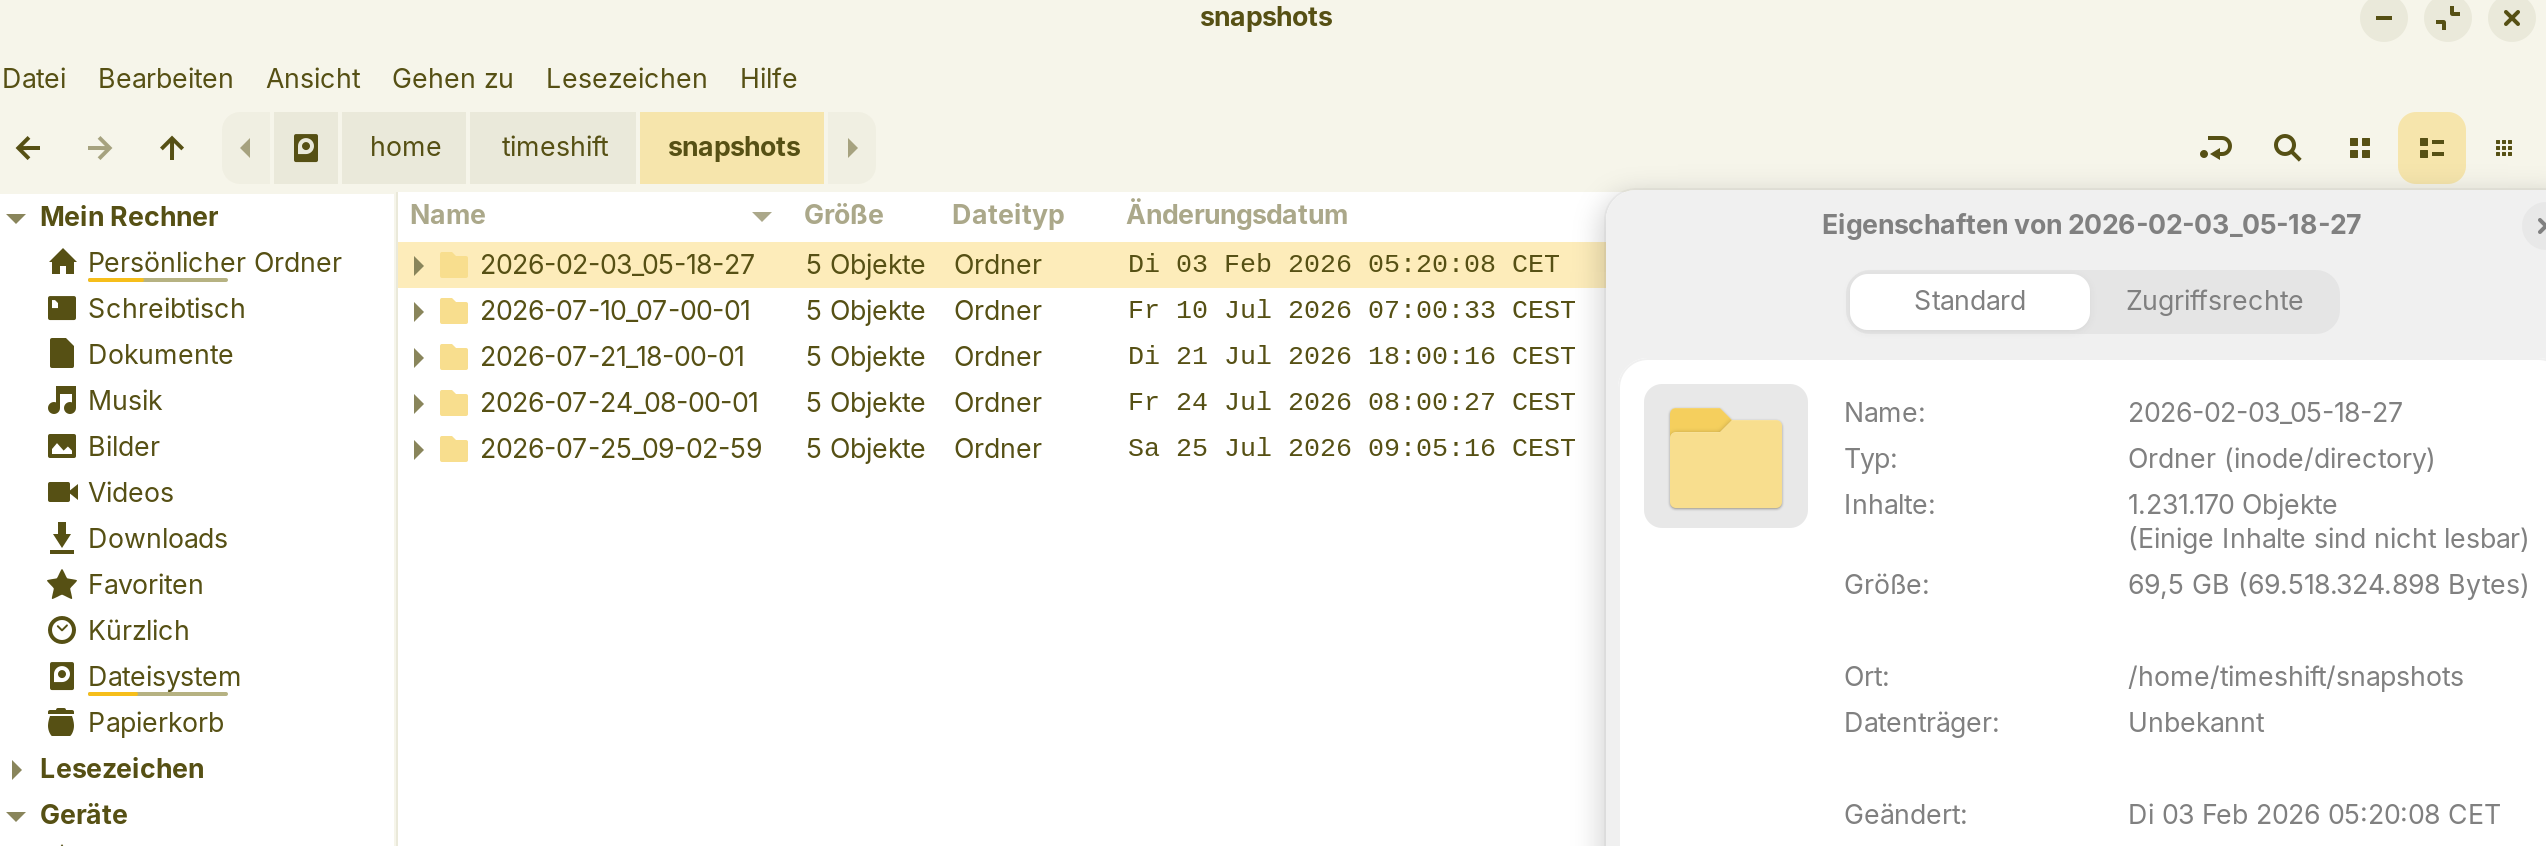Expand folder 2026-07-21_18-00-01 tree arrow

point(419,357)
